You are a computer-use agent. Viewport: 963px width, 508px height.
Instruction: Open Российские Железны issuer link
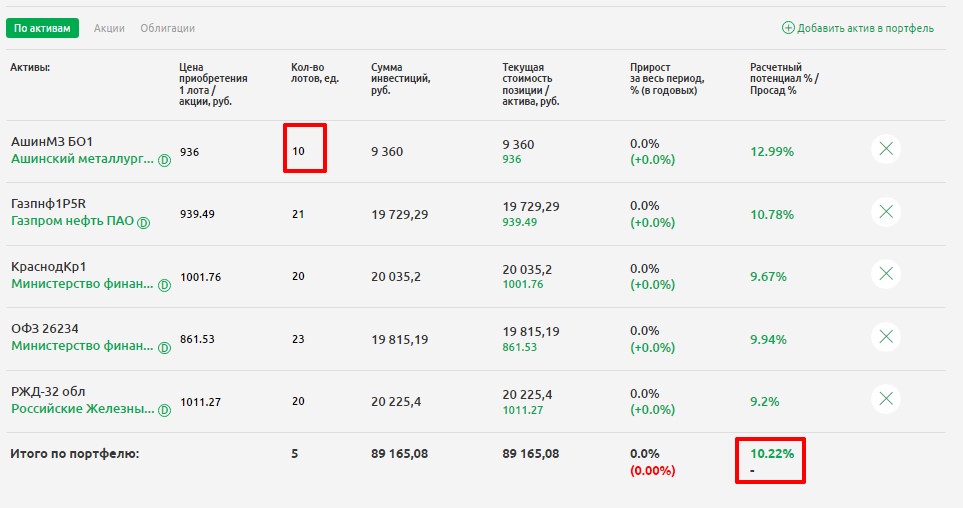point(82,408)
